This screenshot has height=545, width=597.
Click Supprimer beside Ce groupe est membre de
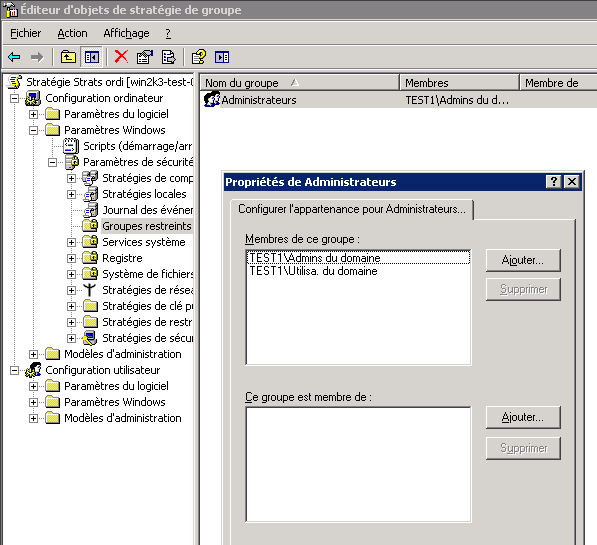[523, 448]
